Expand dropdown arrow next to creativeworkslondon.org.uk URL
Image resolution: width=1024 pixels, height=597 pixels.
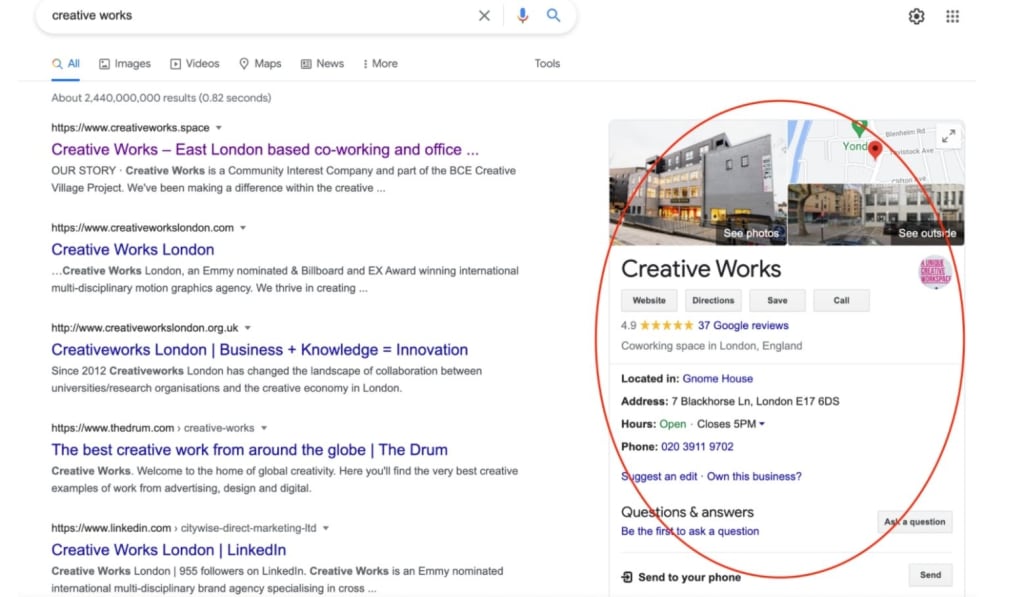click(x=248, y=328)
